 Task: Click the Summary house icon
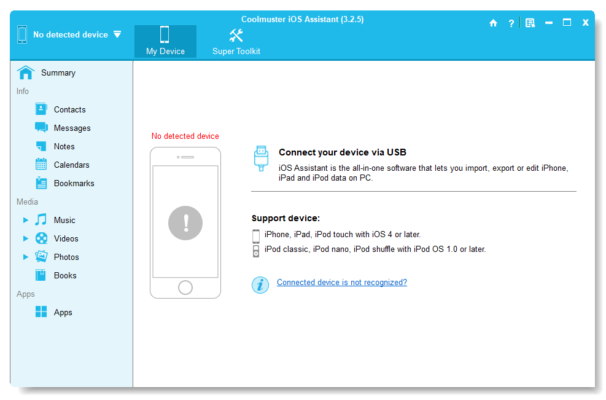[x=26, y=72]
